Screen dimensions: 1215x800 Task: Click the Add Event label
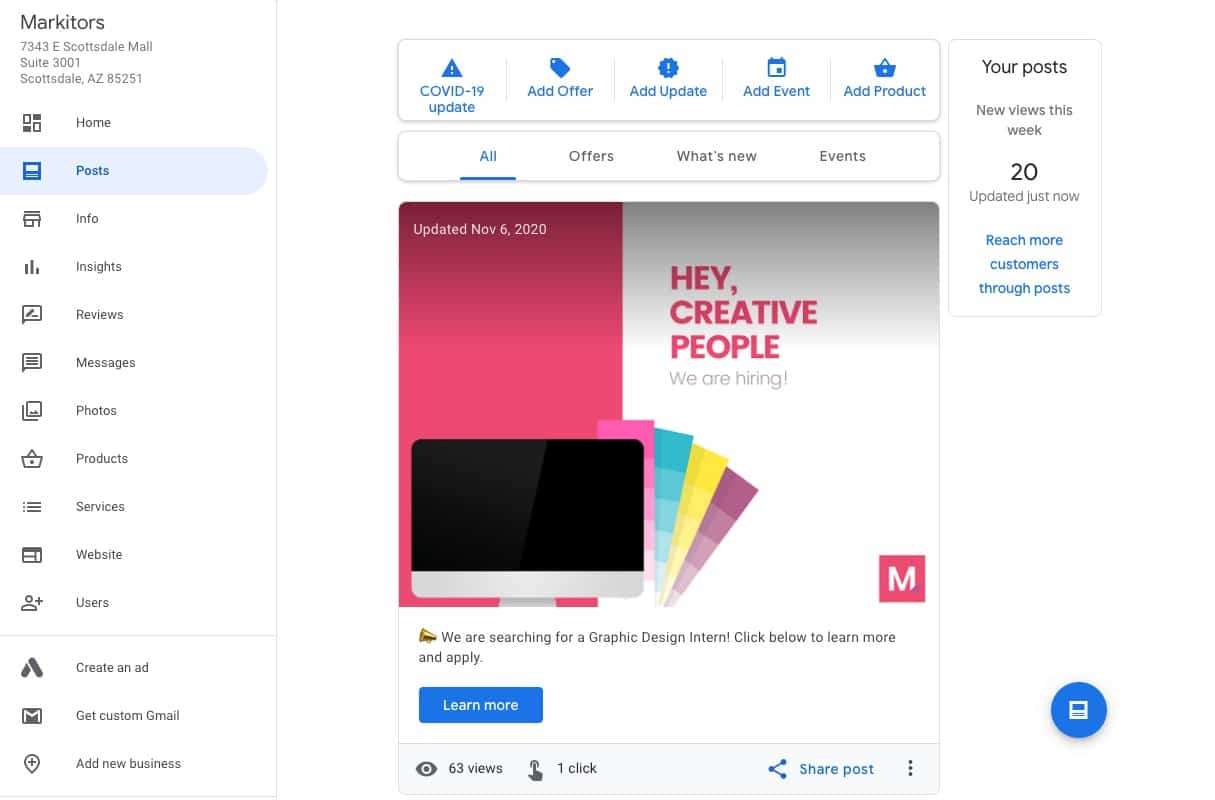coord(777,91)
